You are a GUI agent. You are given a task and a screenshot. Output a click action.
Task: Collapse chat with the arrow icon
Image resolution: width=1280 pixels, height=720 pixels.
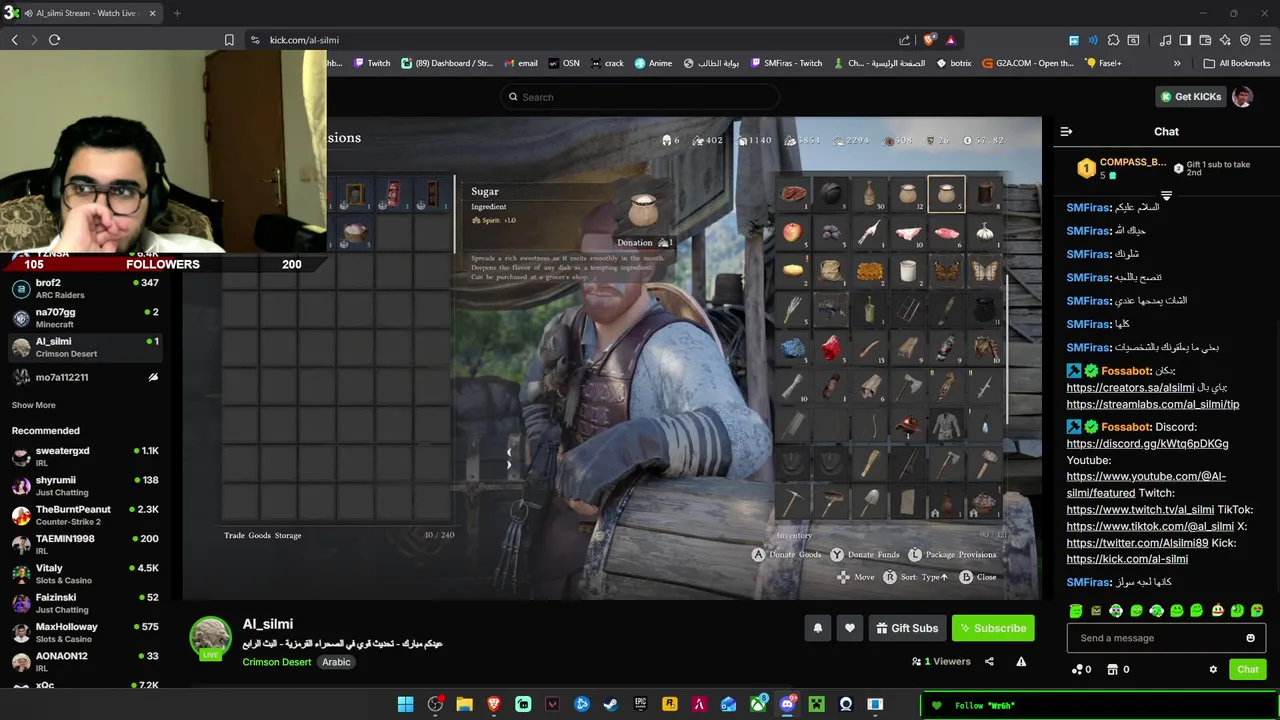(1066, 131)
